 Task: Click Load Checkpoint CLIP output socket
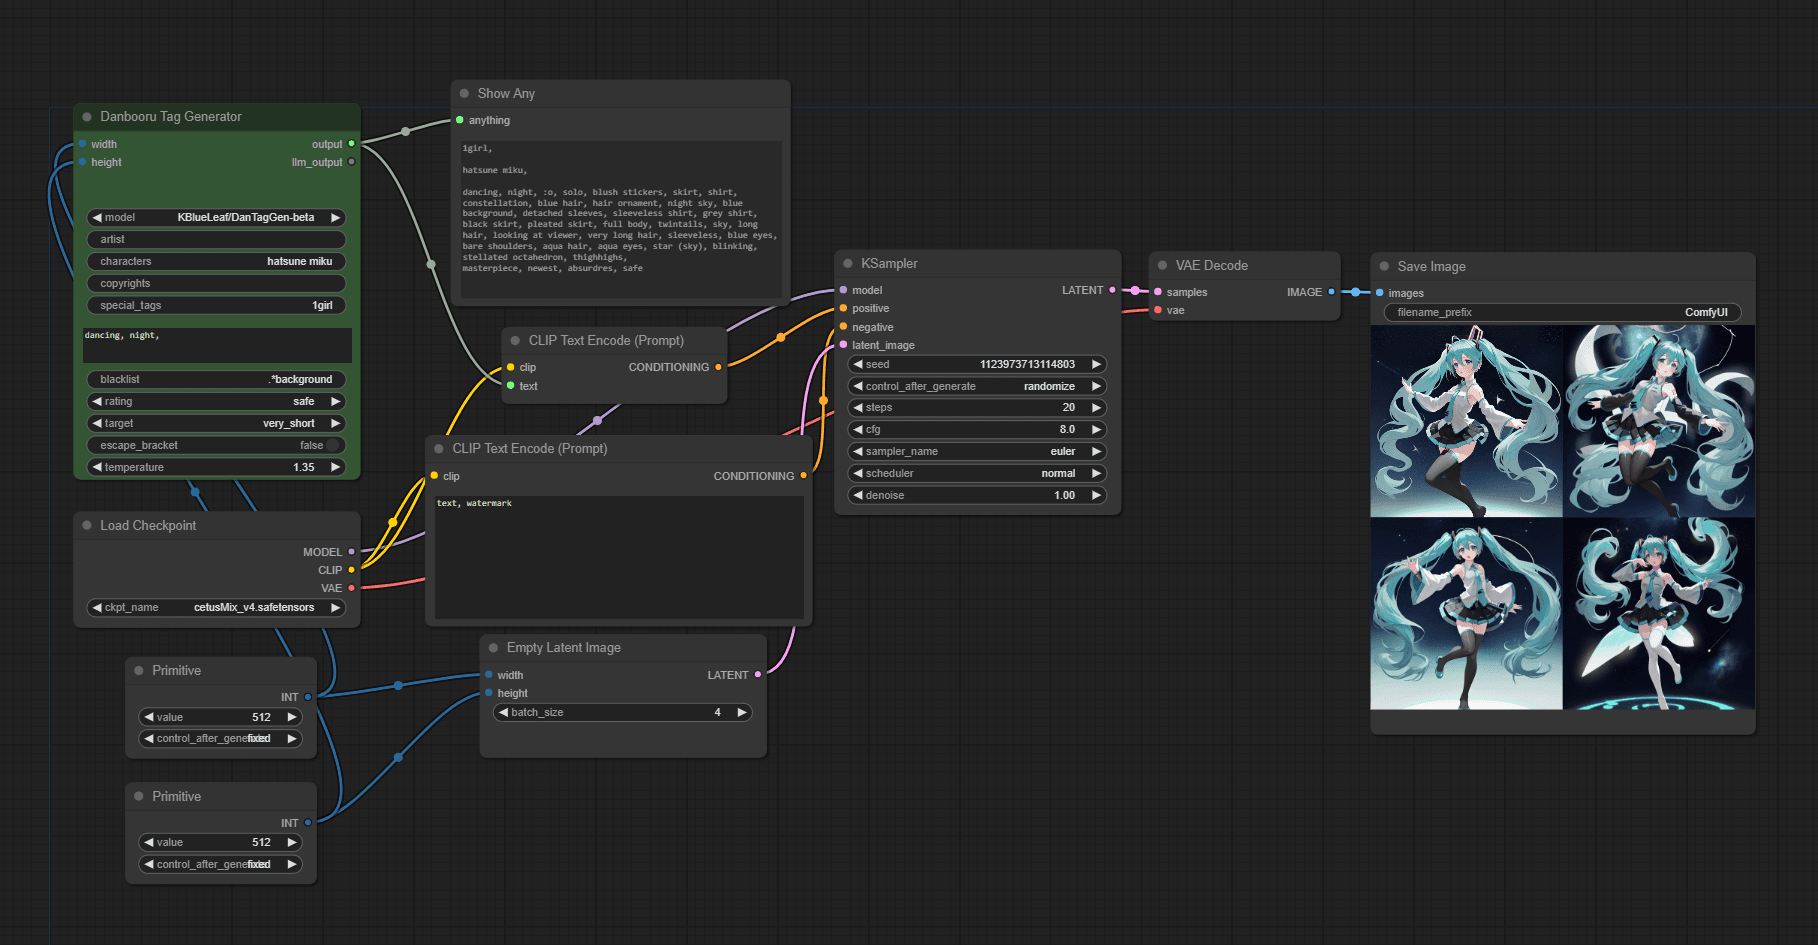[x=351, y=570]
